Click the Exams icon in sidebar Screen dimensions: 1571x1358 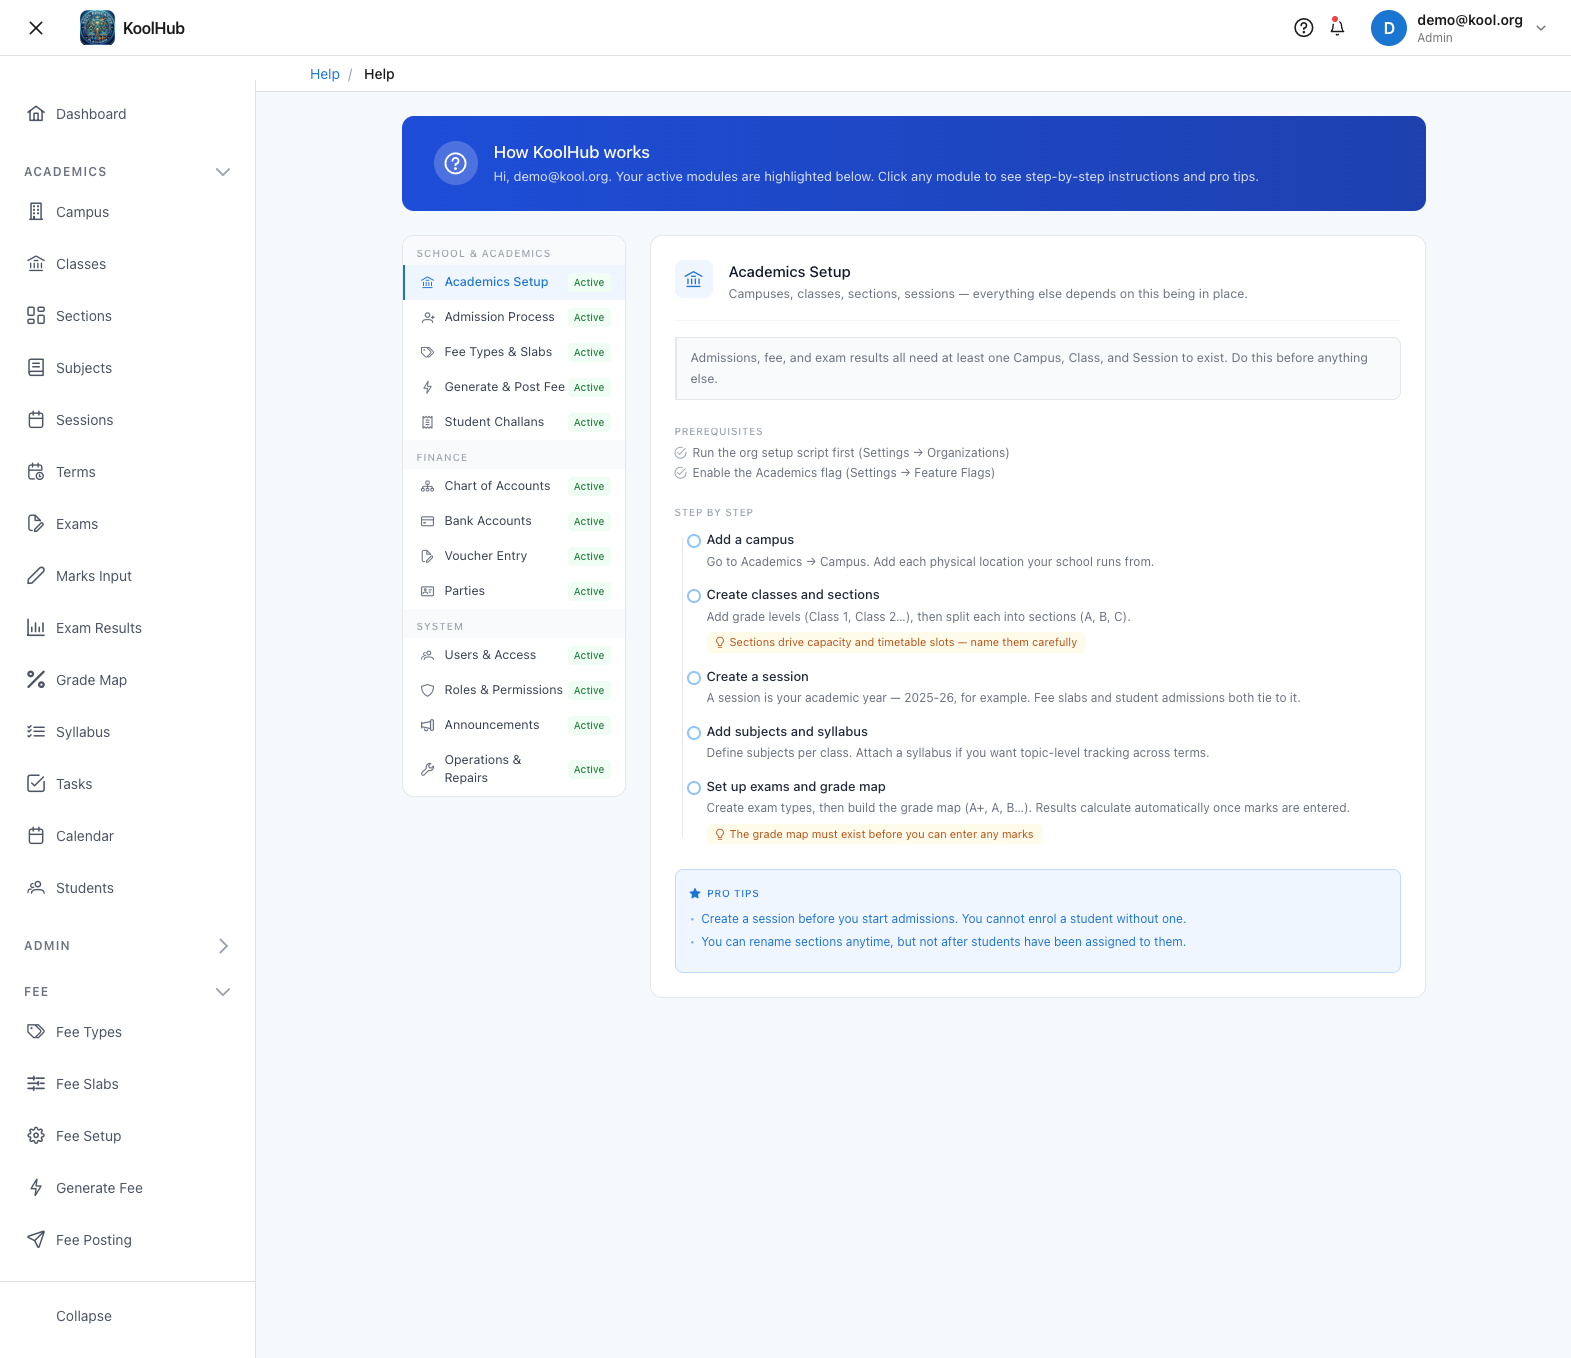click(x=36, y=524)
